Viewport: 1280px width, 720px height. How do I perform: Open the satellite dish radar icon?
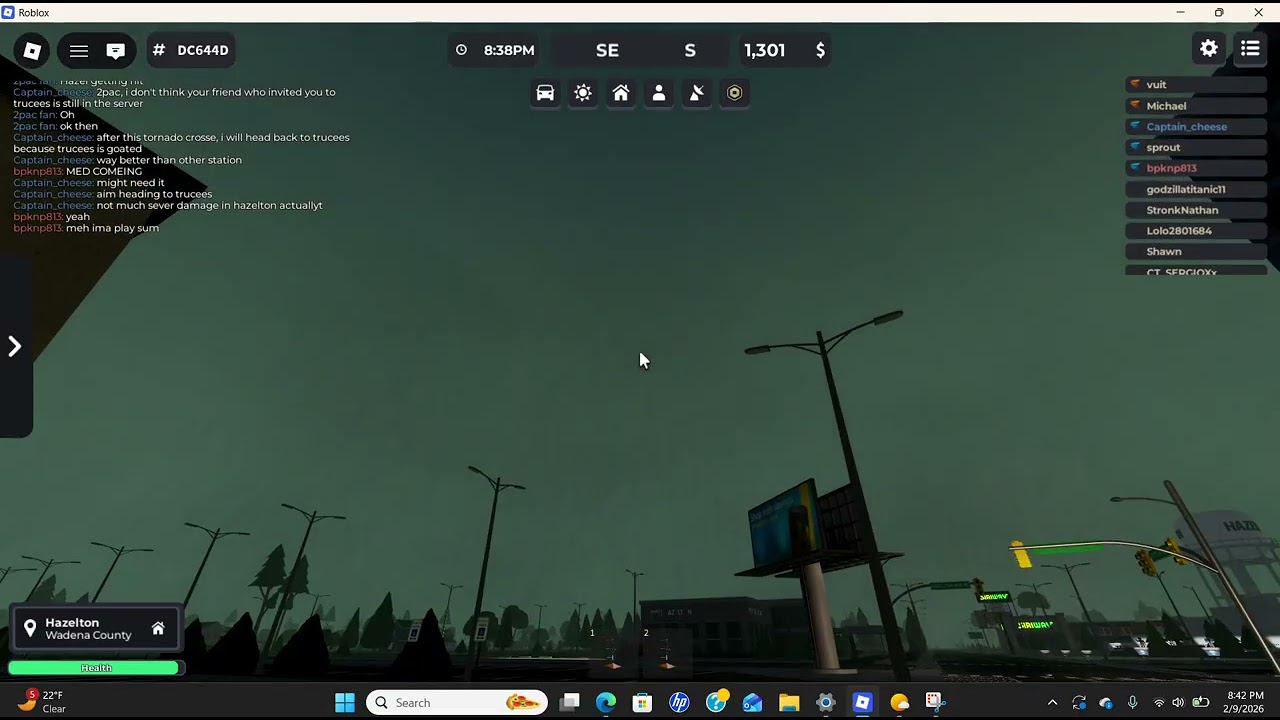(697, 93)
